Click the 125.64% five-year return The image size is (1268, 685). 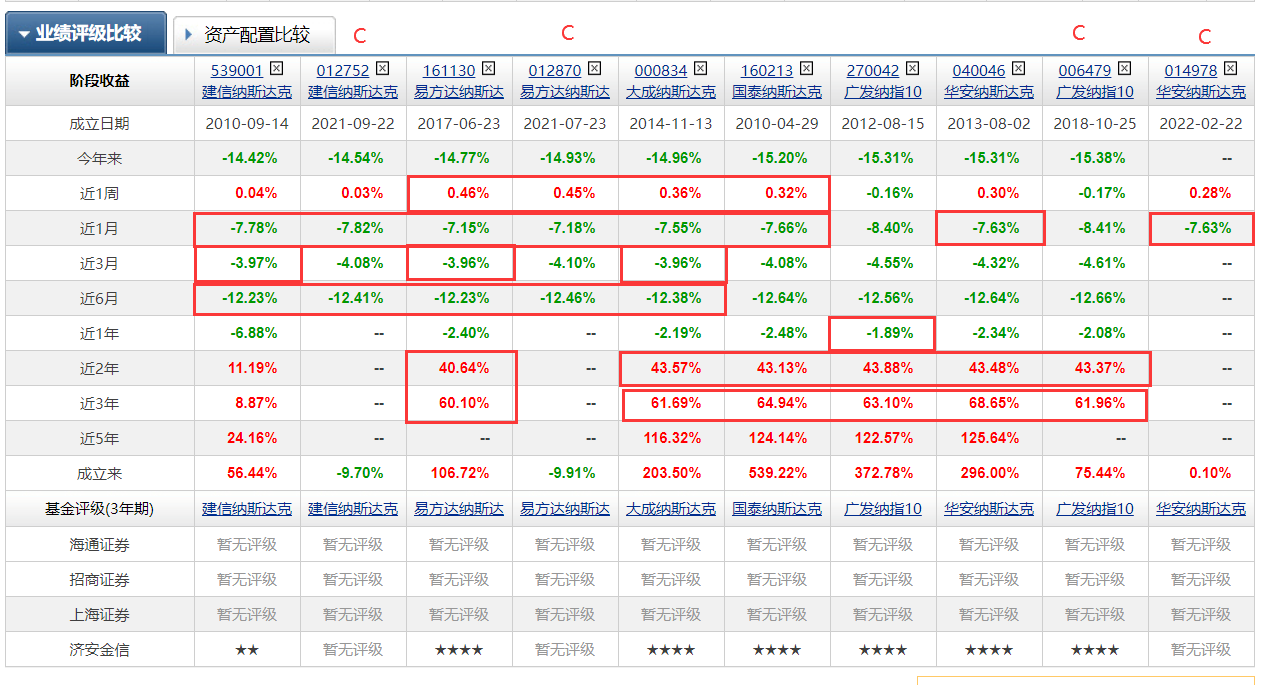pos(989,439)
